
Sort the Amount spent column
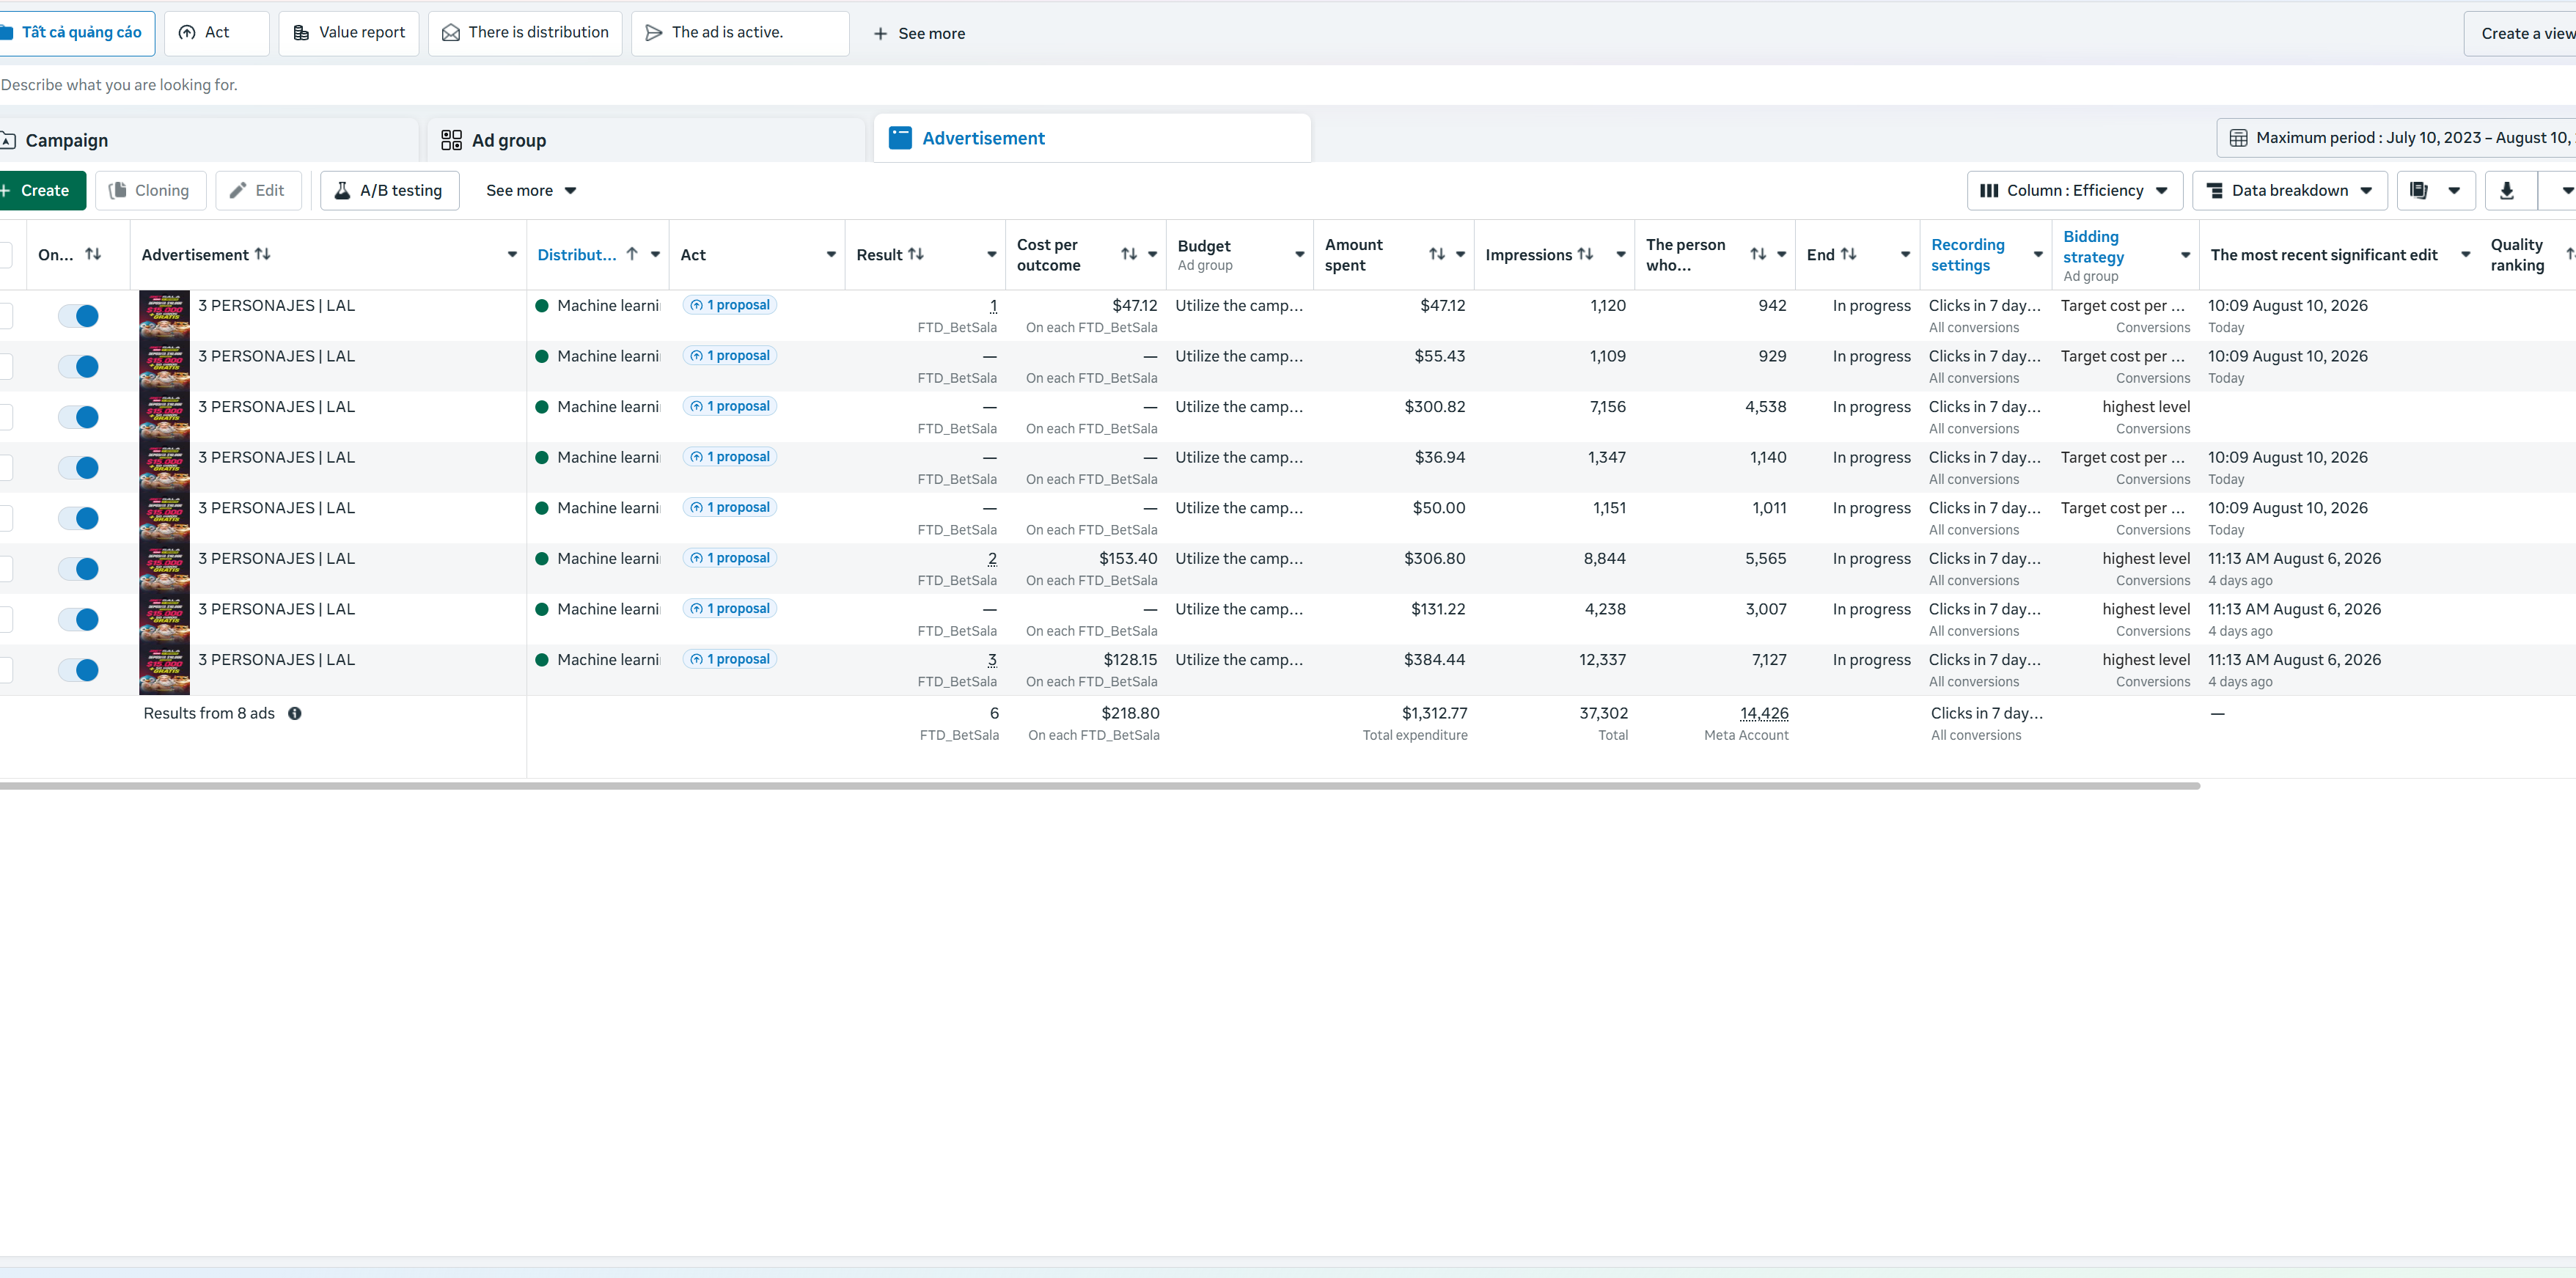[1437, 254]
